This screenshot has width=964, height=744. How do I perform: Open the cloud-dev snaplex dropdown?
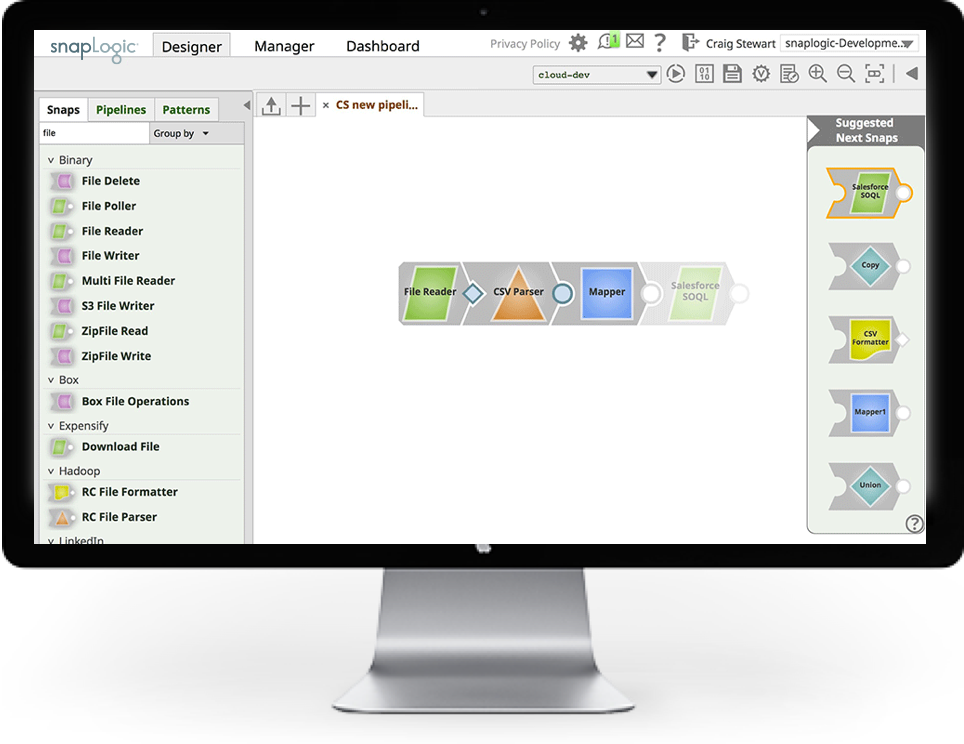point(596,75)
